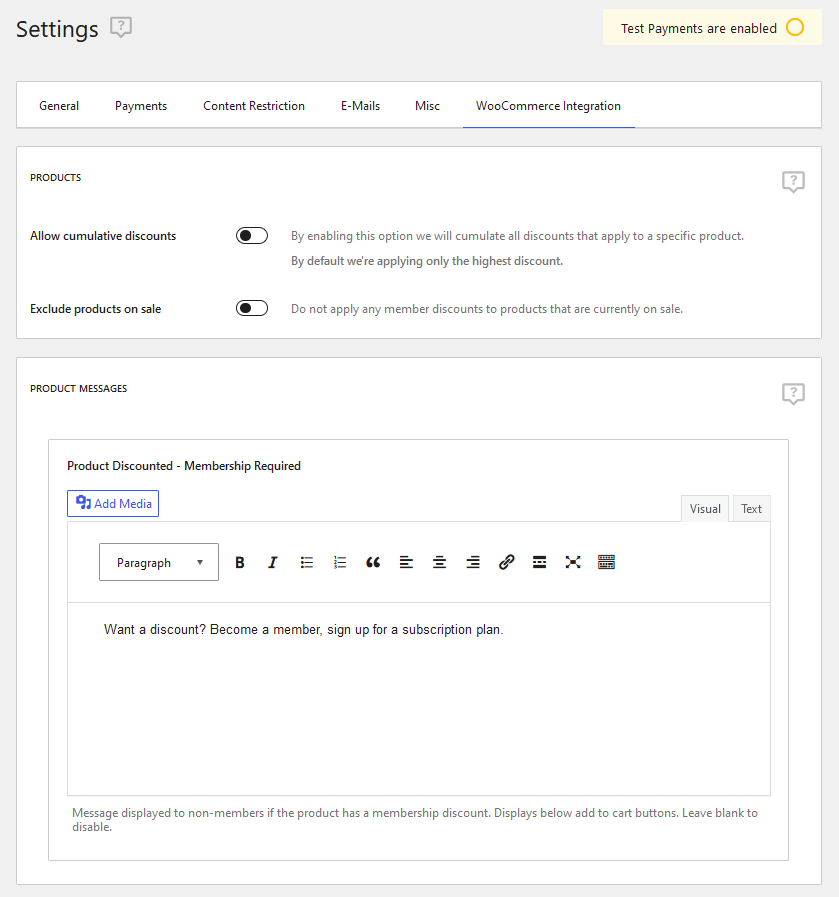Insert a blockquote
Viewport: 839px width, 897px height.
click(x=373, y=562)
